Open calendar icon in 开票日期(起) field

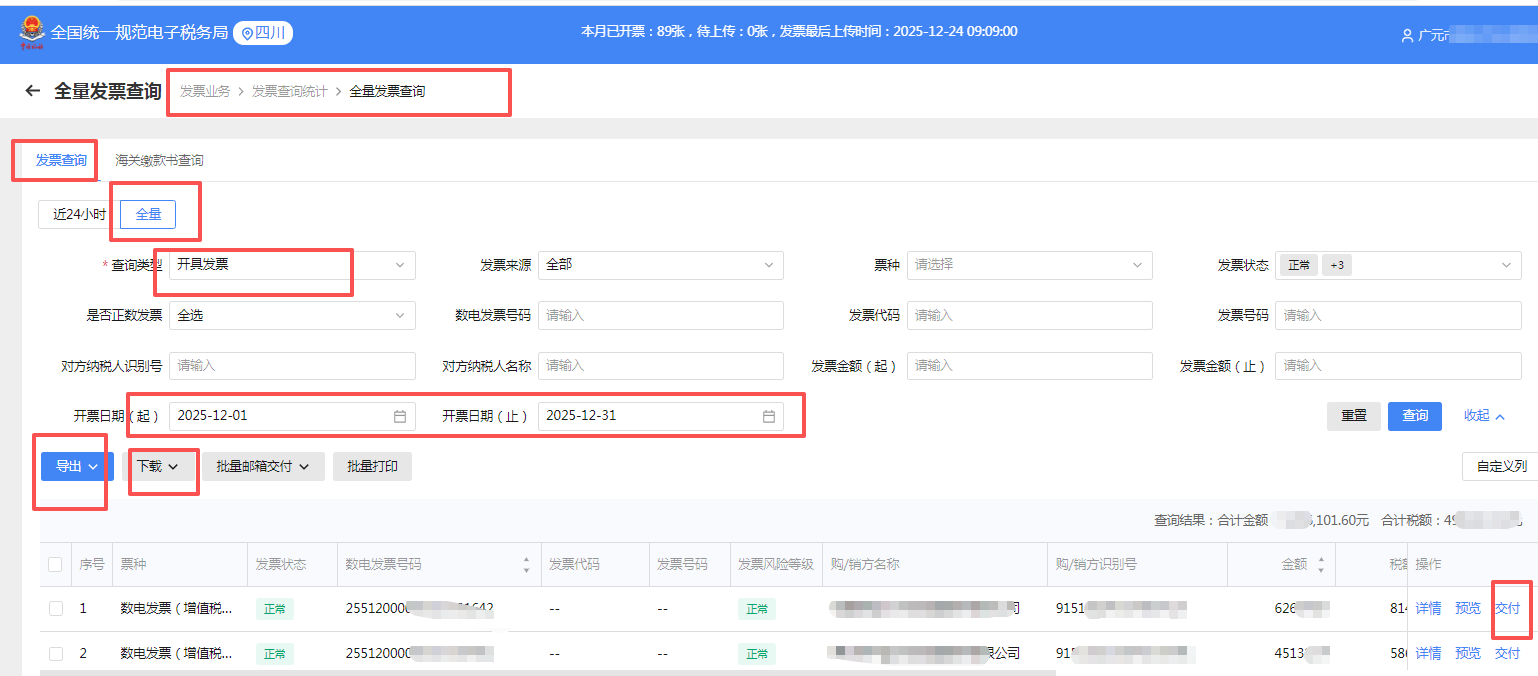[400, 416]
